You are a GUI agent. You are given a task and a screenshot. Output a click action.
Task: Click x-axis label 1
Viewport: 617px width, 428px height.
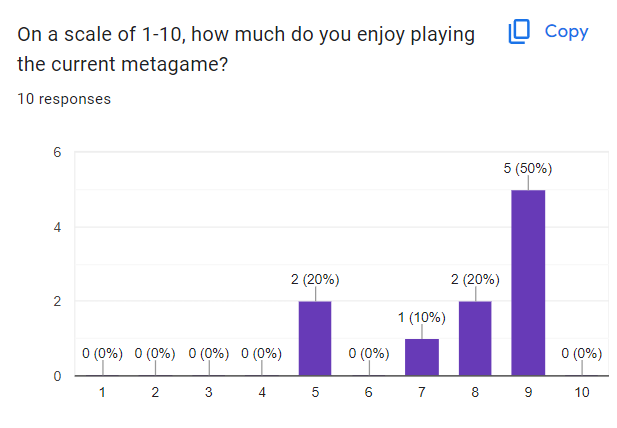102,393
